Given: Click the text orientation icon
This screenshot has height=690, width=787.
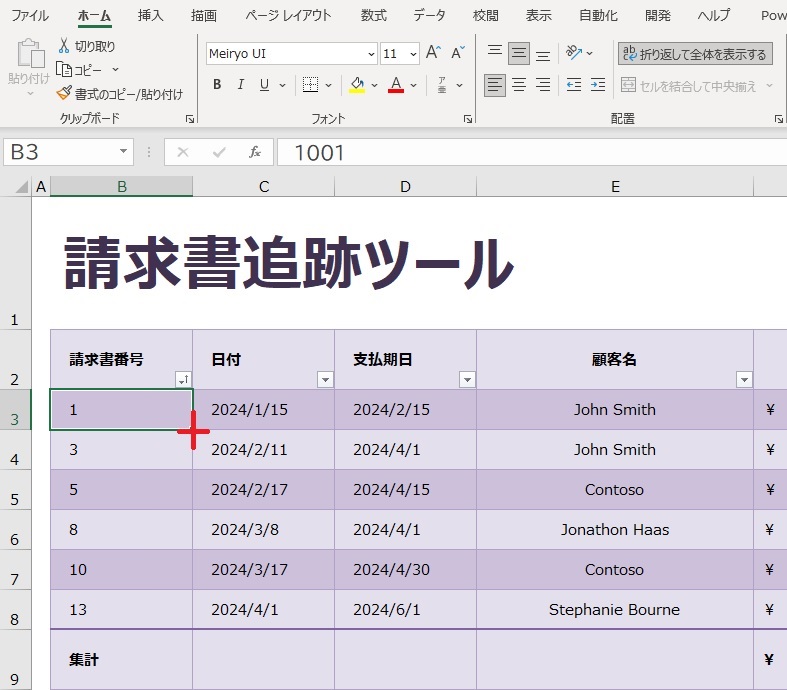Looking at the screenshot, I should tap(573, 52).
